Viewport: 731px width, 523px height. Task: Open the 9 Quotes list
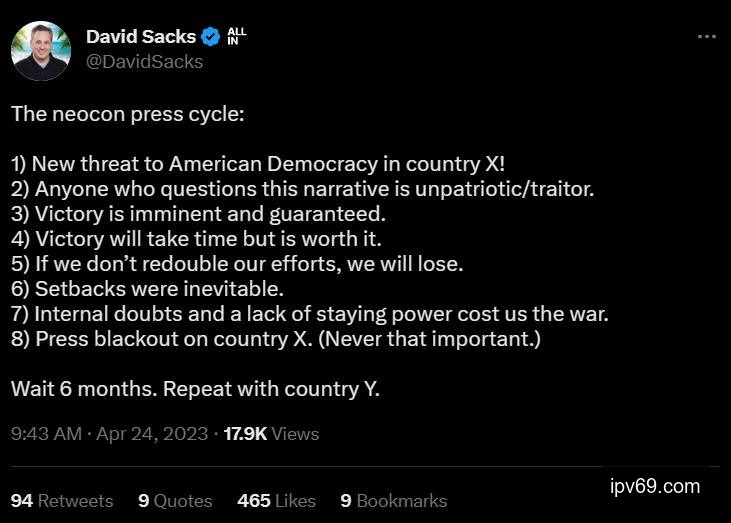pos(175,500)
